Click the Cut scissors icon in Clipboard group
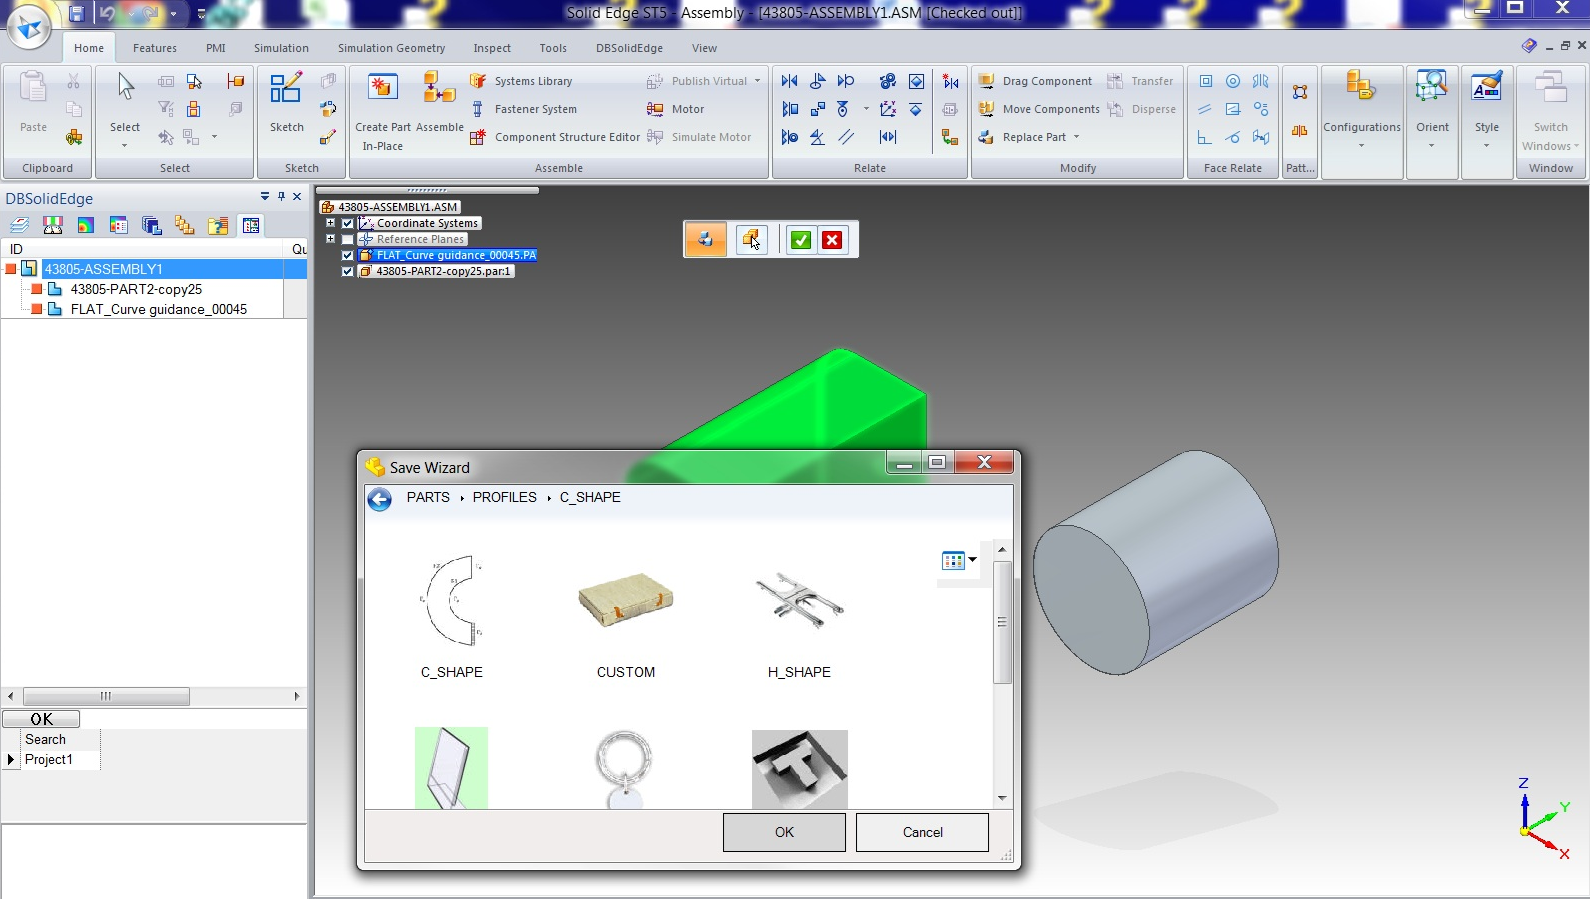 (x=73, y=81)
